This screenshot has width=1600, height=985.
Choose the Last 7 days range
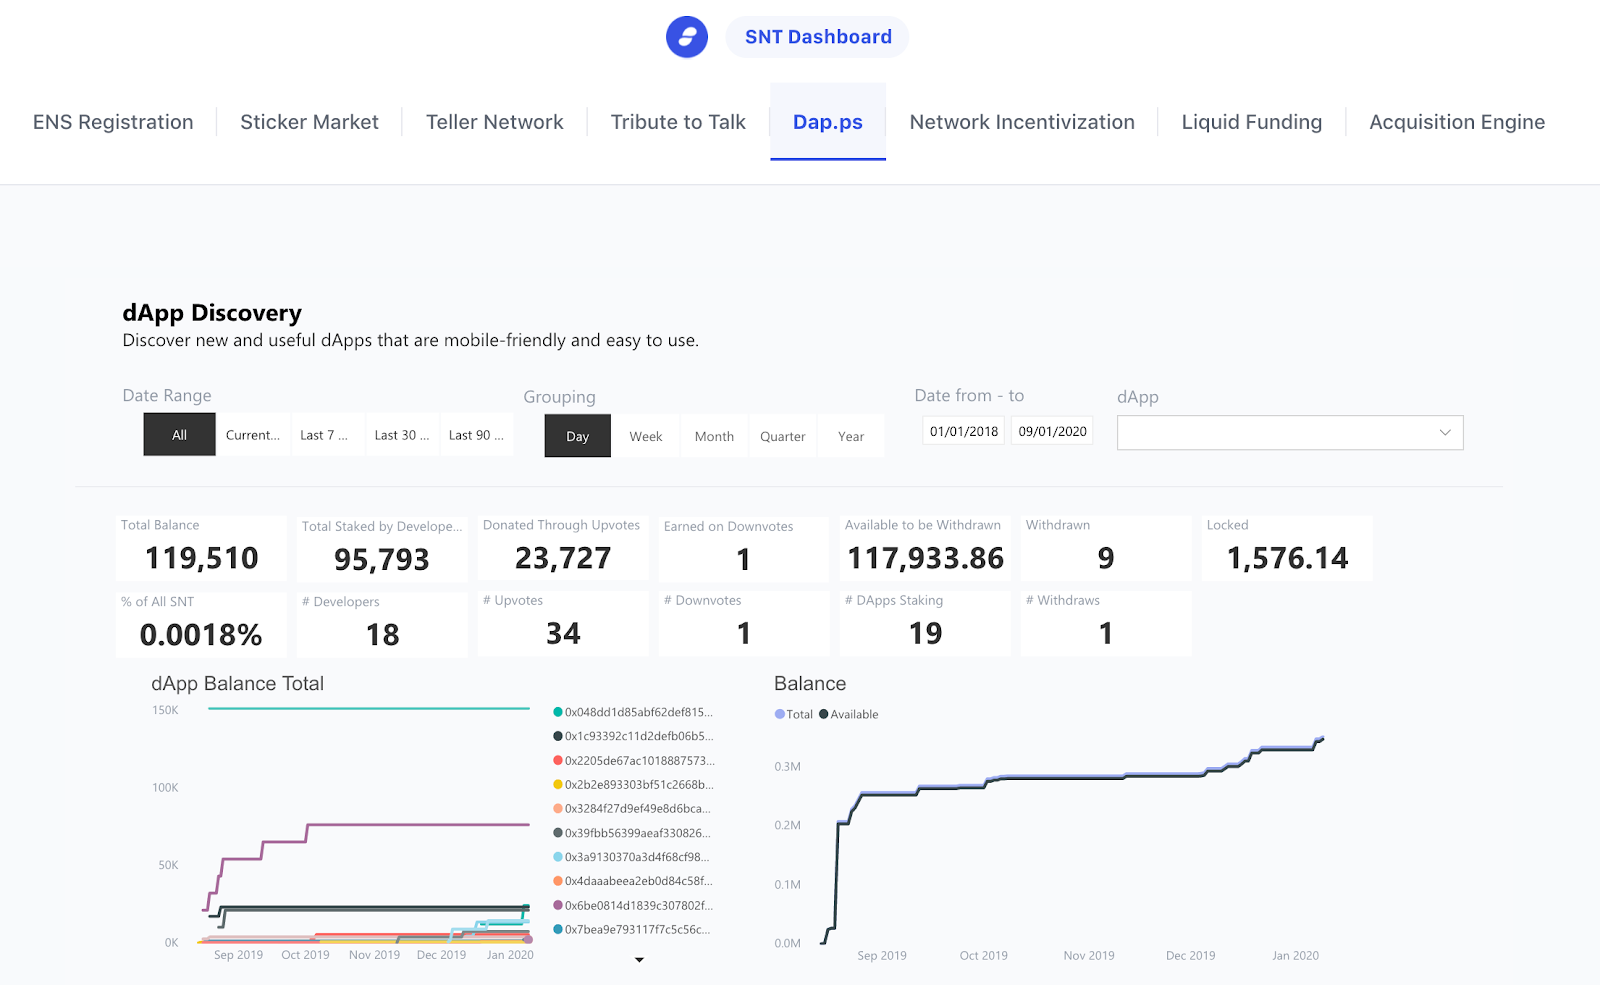pos(327,434)
